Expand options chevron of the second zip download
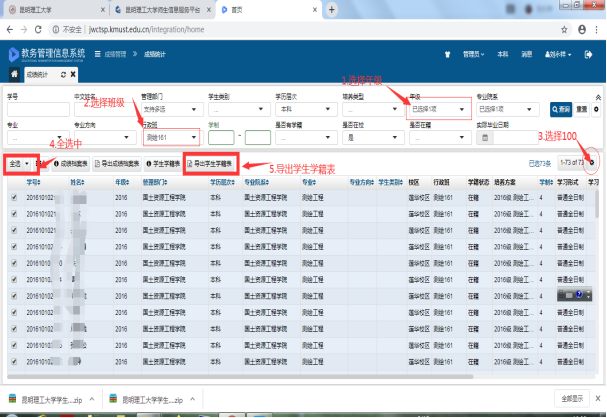The width and height of the screenshot is (607, 418). pyautogui.click(x=192, y=399)
